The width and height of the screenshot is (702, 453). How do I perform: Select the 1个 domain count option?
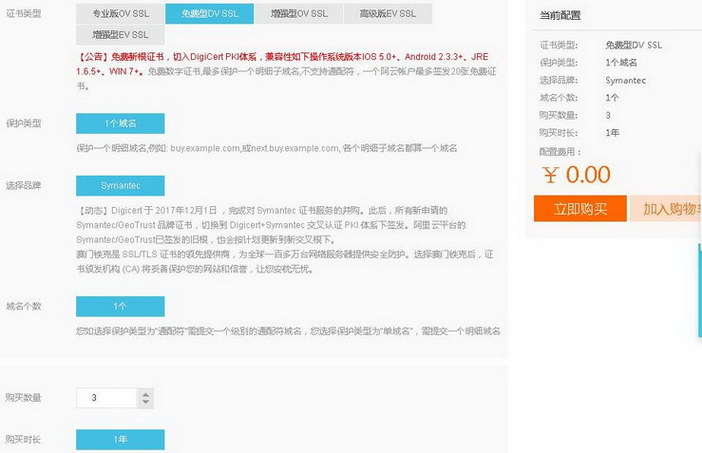pyautogui.click(x=120, y=305)
